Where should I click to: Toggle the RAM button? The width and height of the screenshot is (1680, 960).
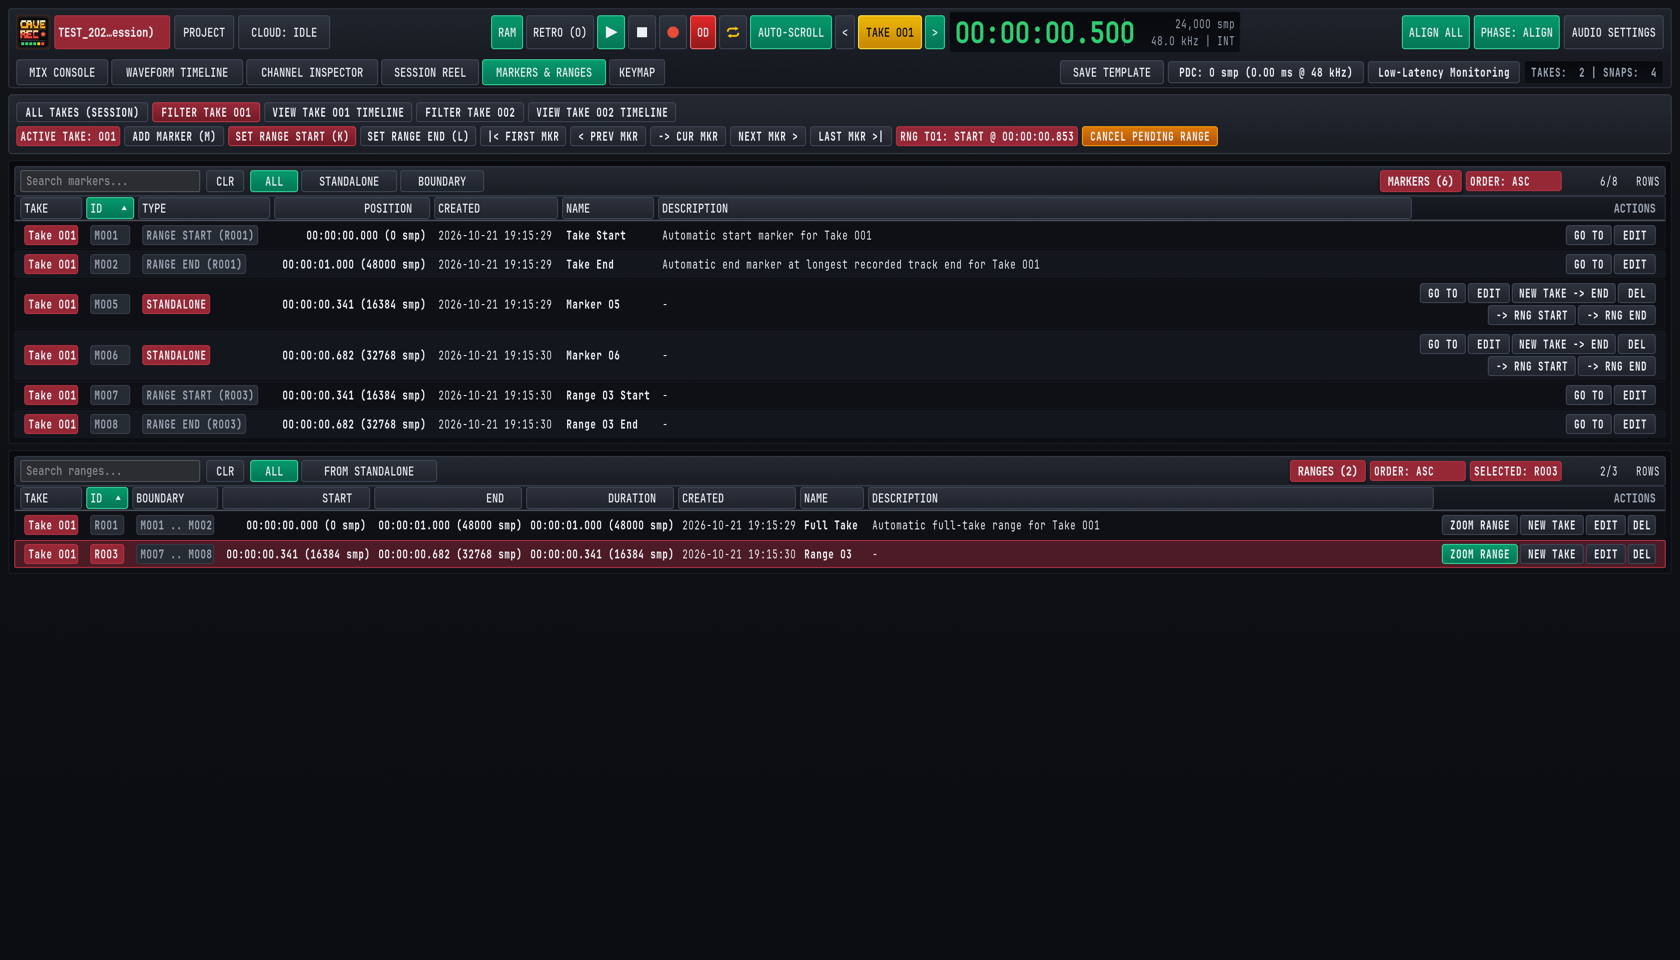click(x=507, y=32)
